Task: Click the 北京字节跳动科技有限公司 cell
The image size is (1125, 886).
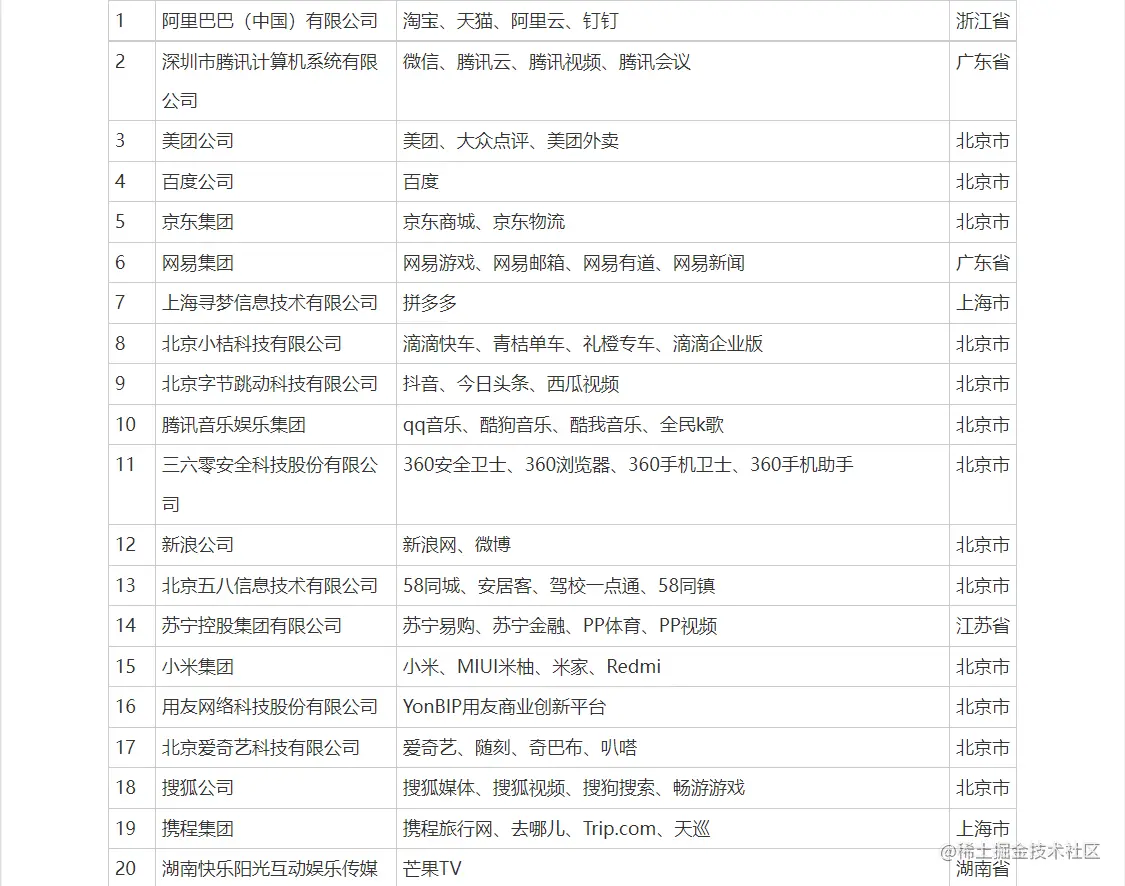Action: point(276,384)
